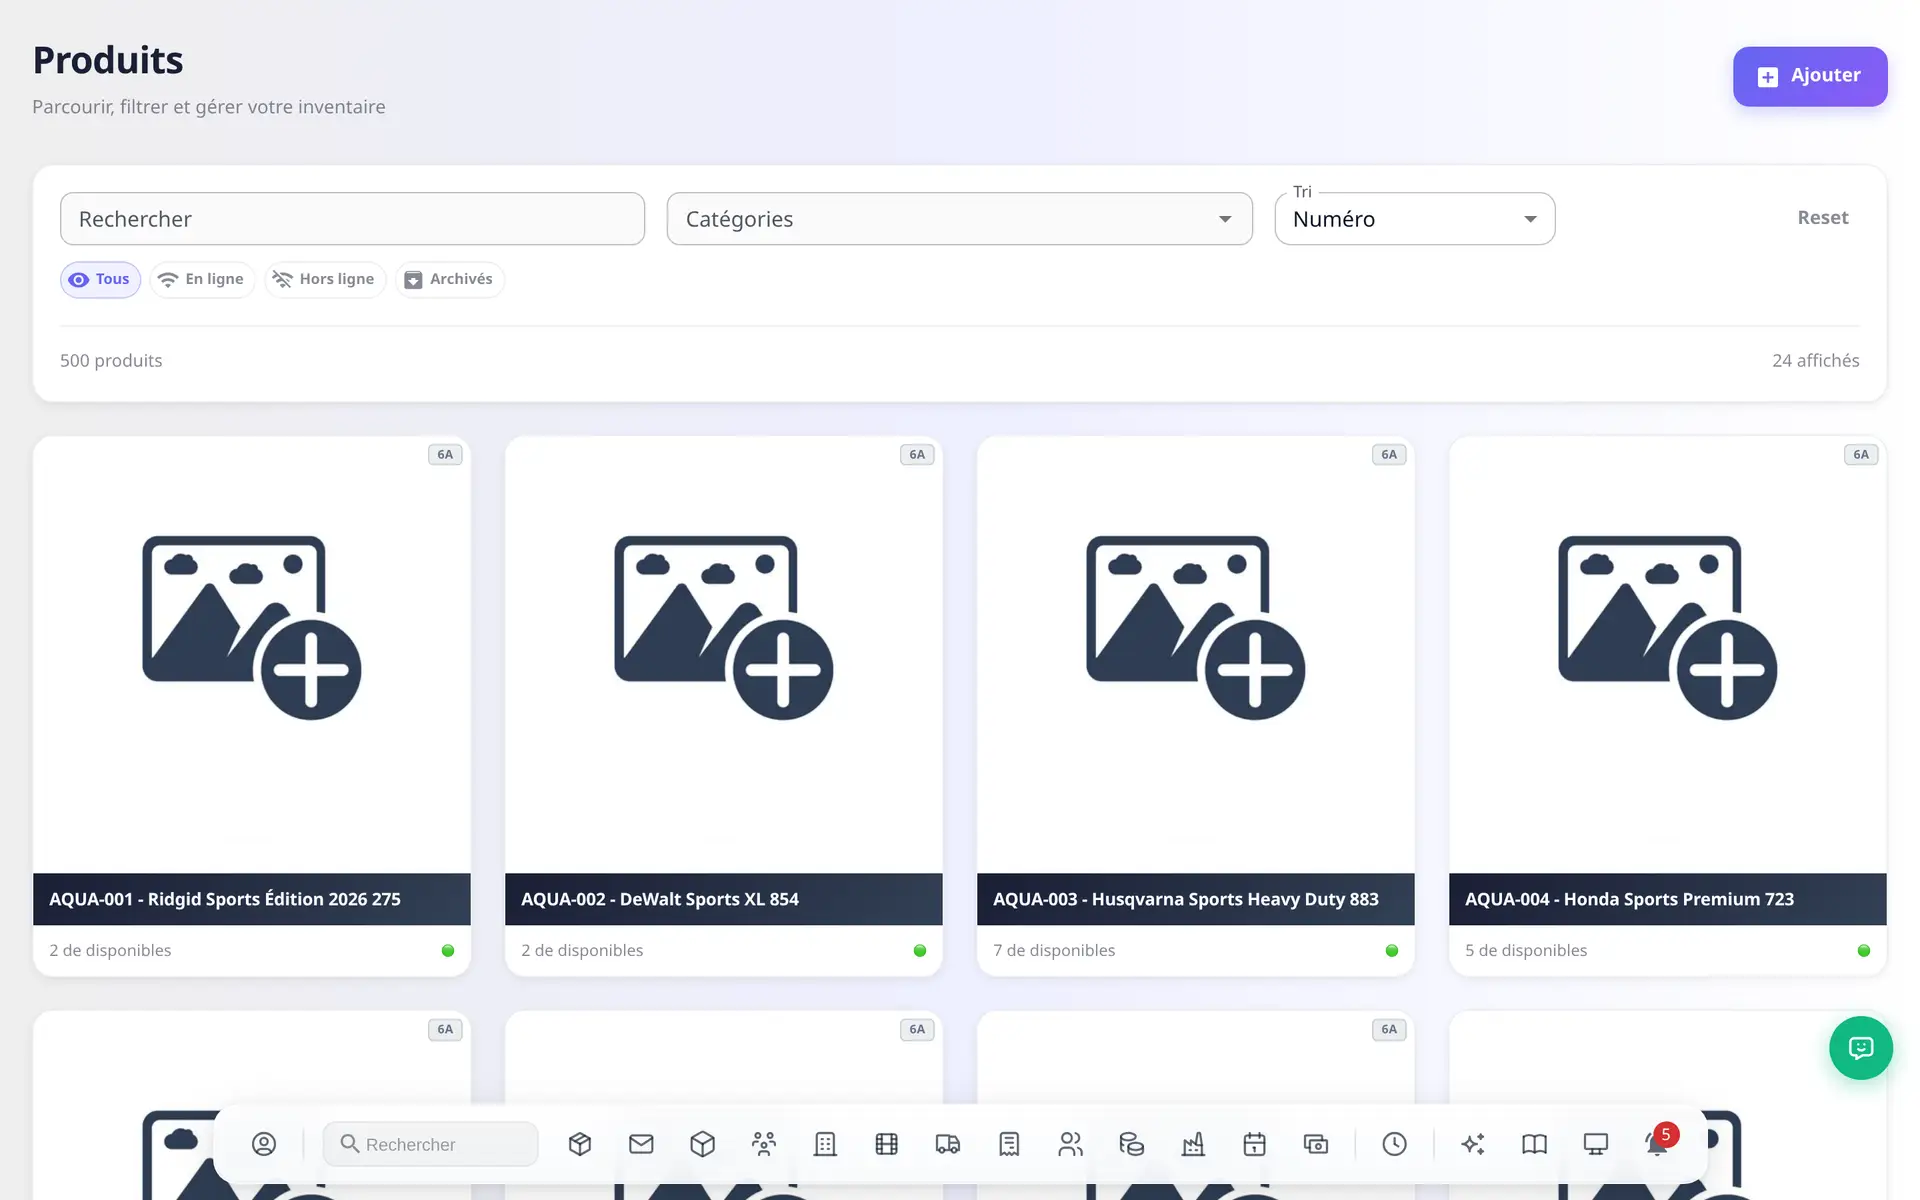The height and width of the screenshot is (1200, 1920).
Task: Open the open-book icon in the dock
Action: tap(1534, 1144)
